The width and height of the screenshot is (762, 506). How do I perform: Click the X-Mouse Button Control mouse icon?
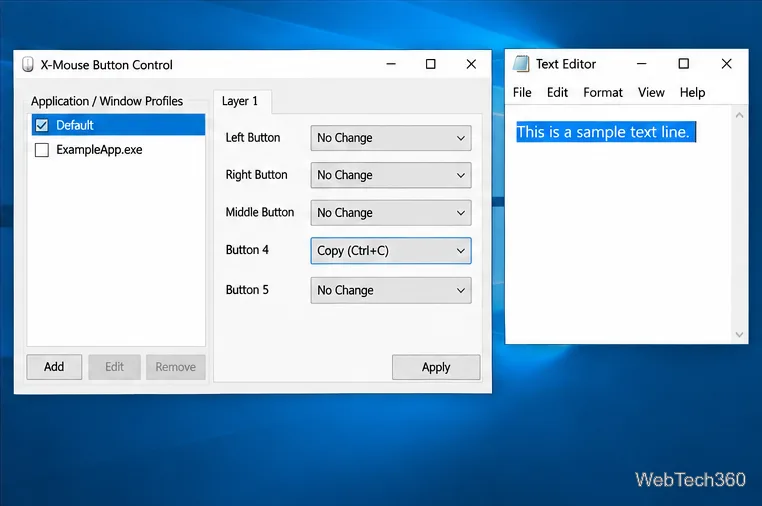tap(28, 64)
